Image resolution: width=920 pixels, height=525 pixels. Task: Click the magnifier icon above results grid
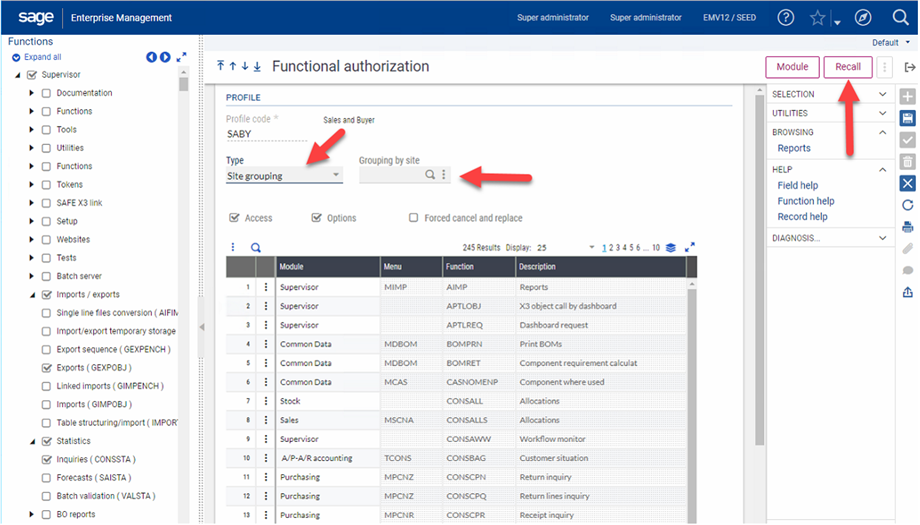(x=255, y=247)
